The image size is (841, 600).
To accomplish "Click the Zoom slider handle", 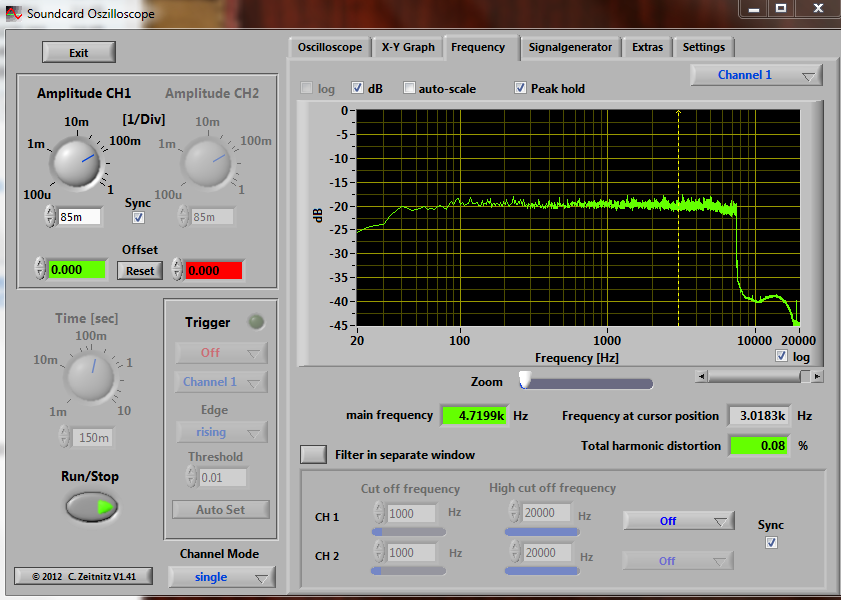I will (x=524, y=380).
